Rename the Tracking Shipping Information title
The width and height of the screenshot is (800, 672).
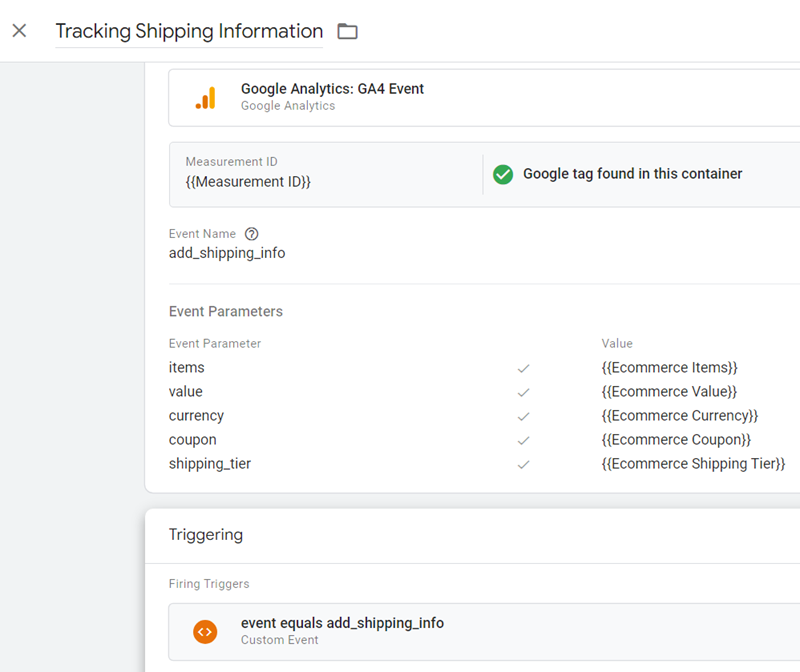click(189, 31)
